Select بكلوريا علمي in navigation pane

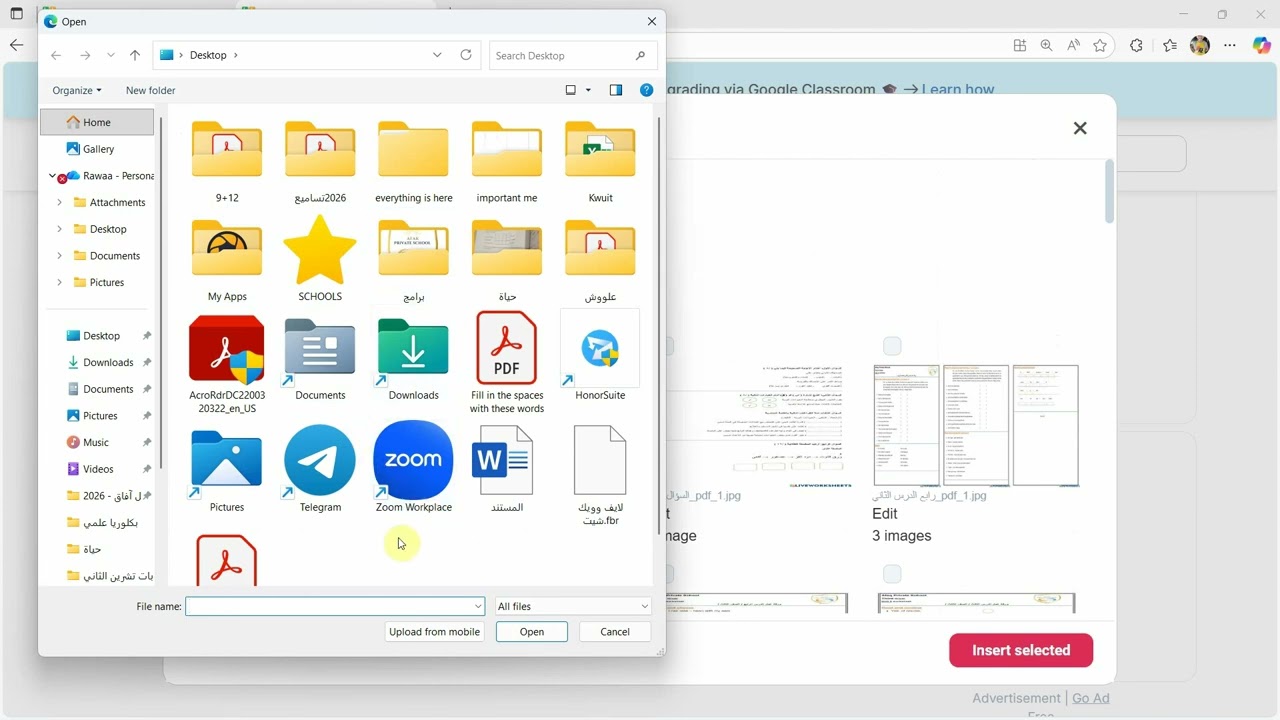pyautogui.click(x=100, y=522)
